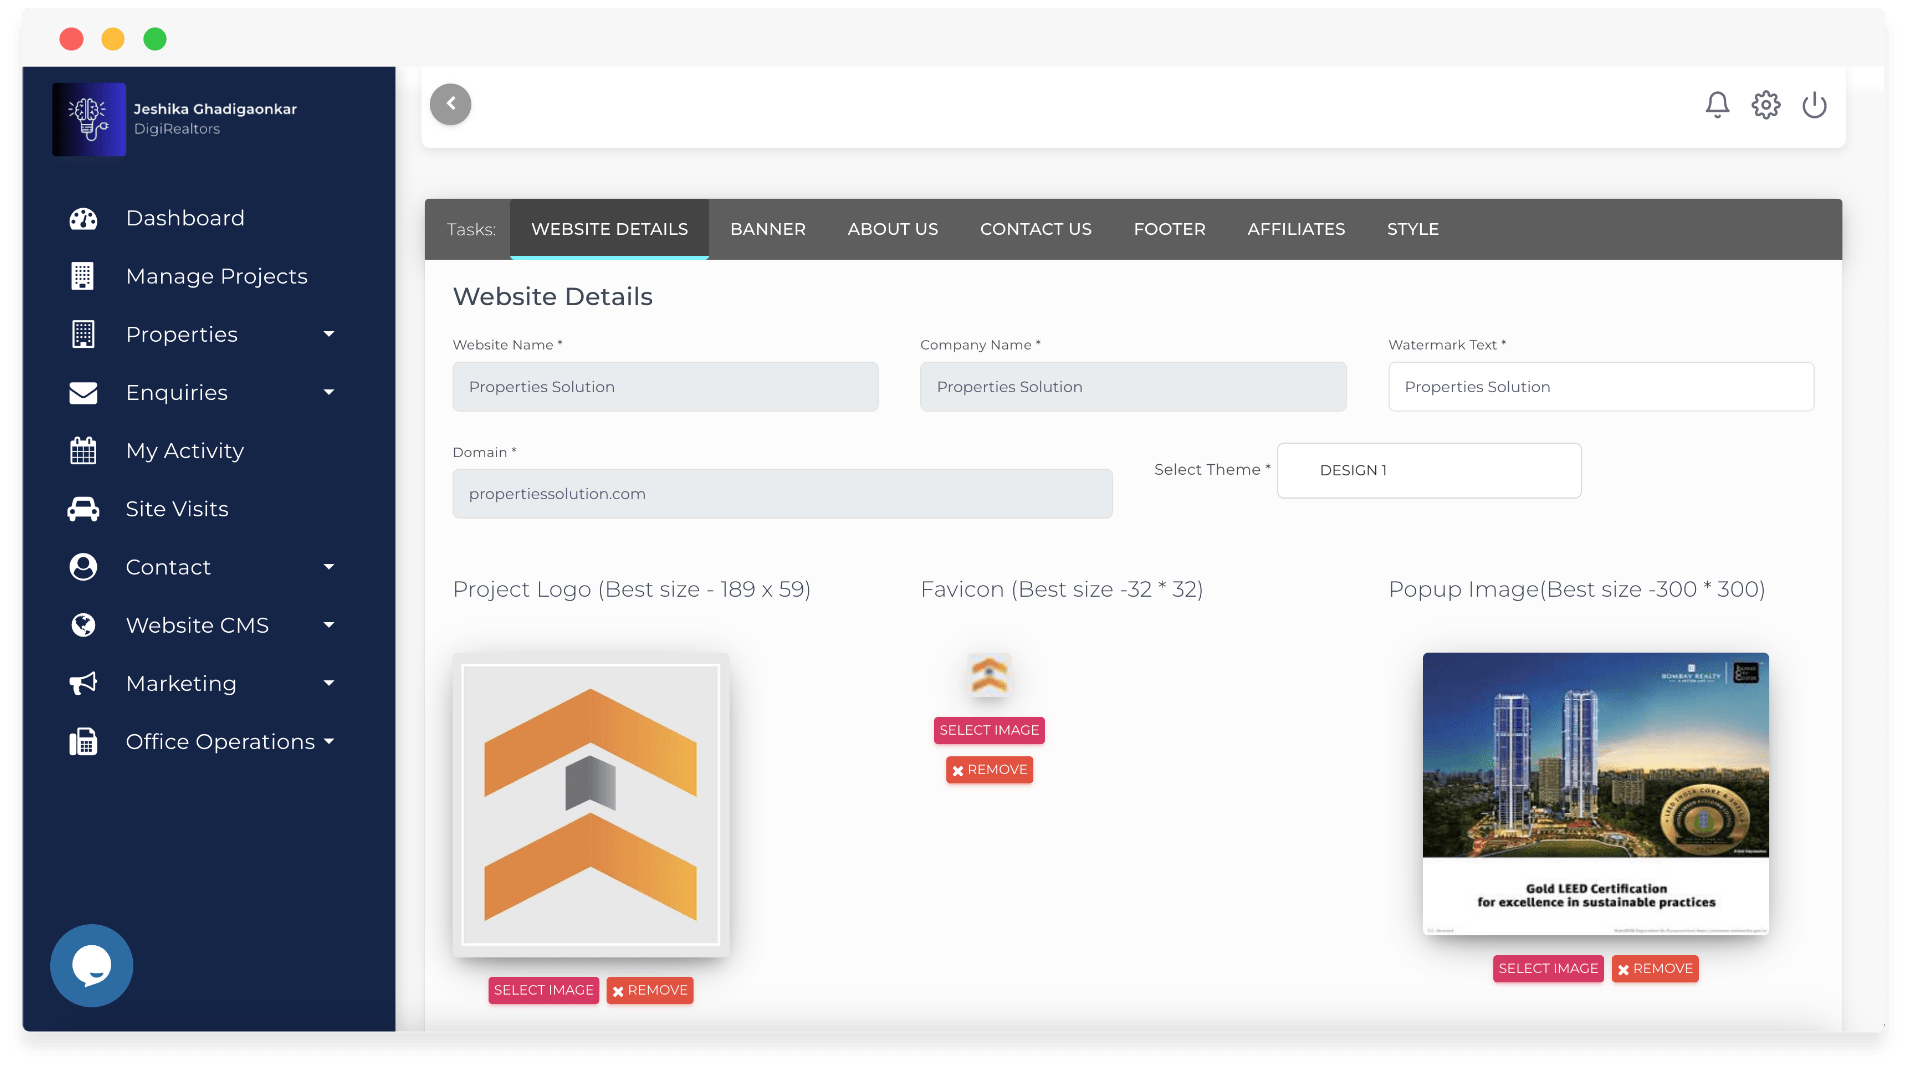Click the back arrow circle button

coord(450,104)
